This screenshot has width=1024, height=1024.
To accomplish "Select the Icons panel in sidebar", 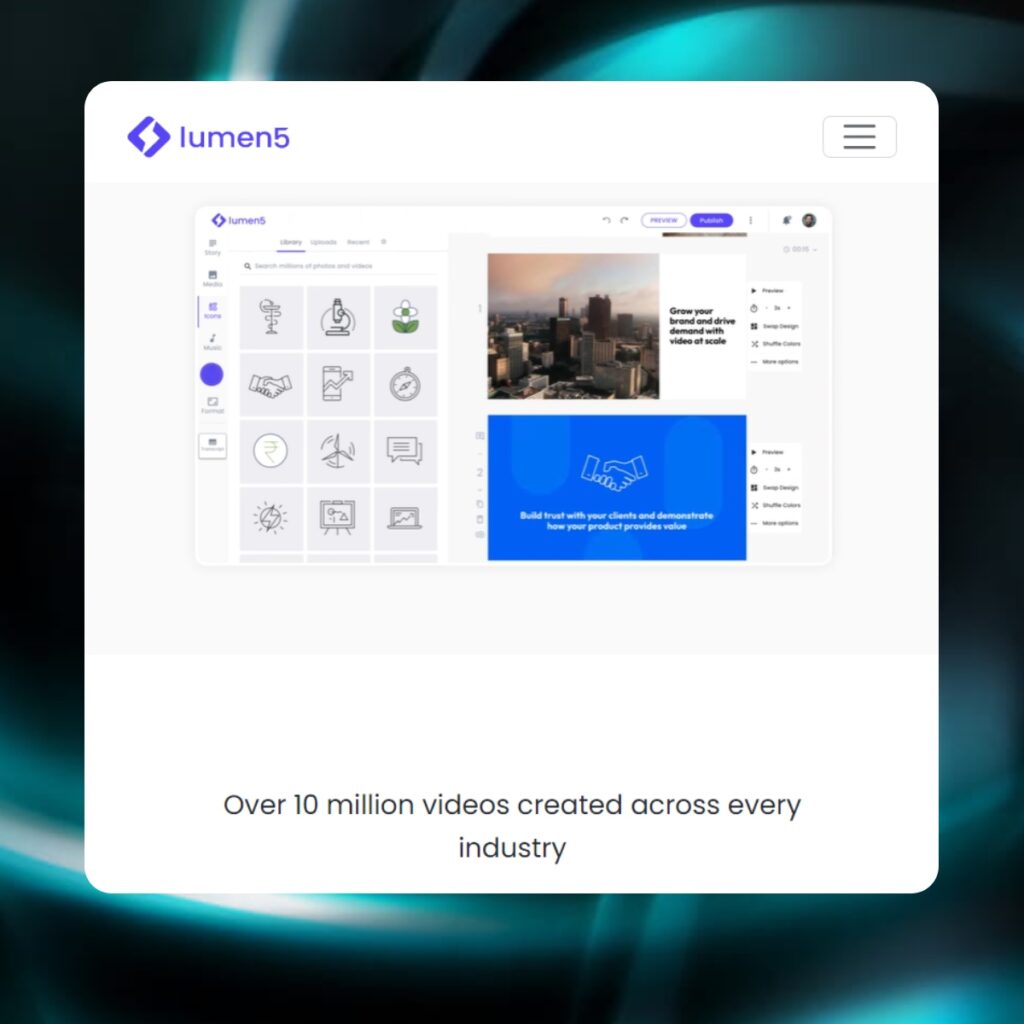I will click(x=212, y=311).
